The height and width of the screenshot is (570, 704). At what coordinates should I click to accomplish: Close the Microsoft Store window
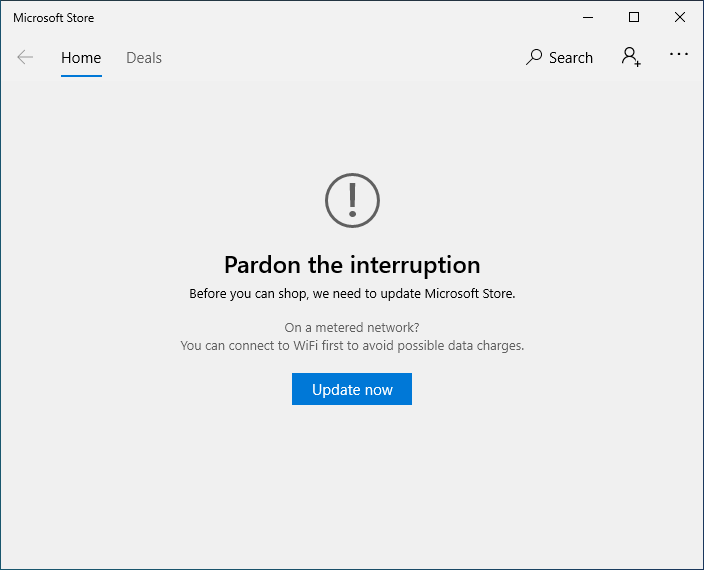point(680,18)
